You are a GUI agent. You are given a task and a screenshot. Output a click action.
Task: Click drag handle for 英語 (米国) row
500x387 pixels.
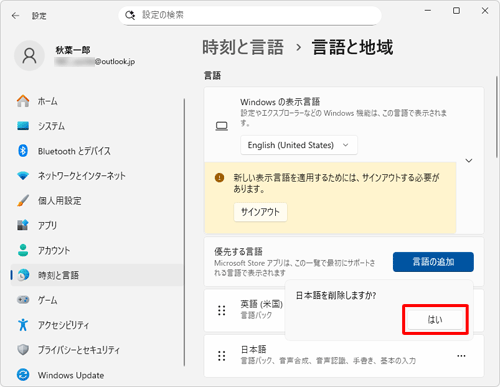[222, 310]
